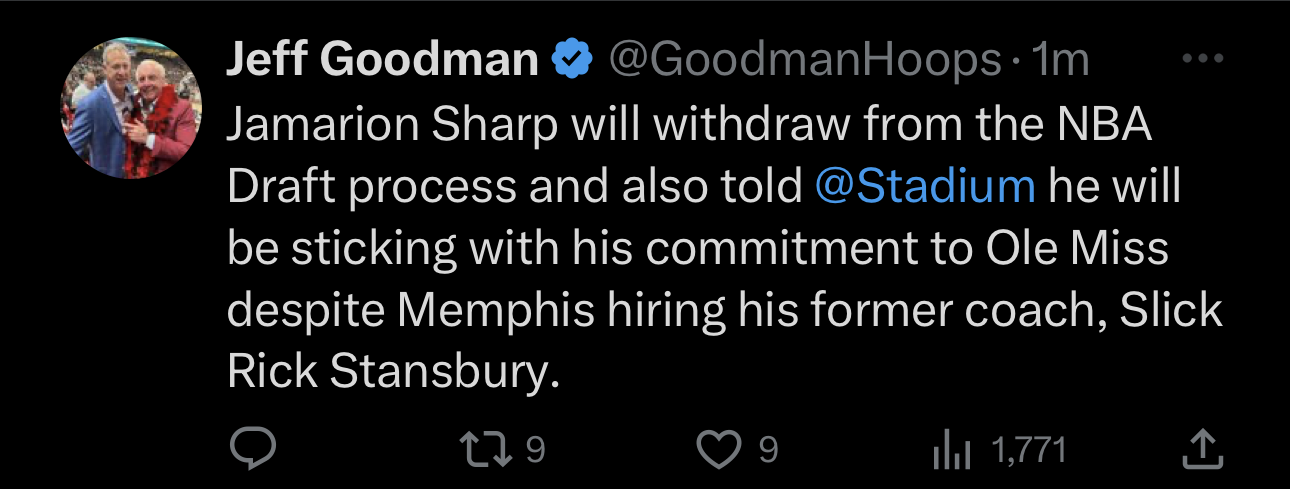Image resolution: width=1290 pixels, height=489 pixels.
Task: Click the name Rick Stansbury in the tweet
Action: click(390, 373)
